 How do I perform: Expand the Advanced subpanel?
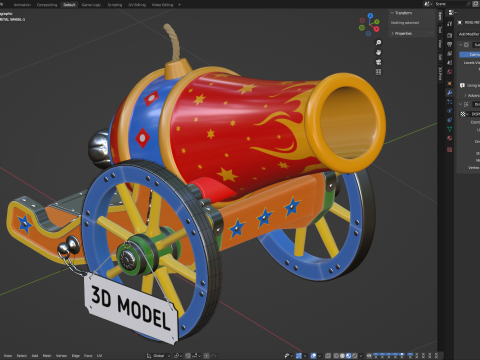click(x=466, y=95)
